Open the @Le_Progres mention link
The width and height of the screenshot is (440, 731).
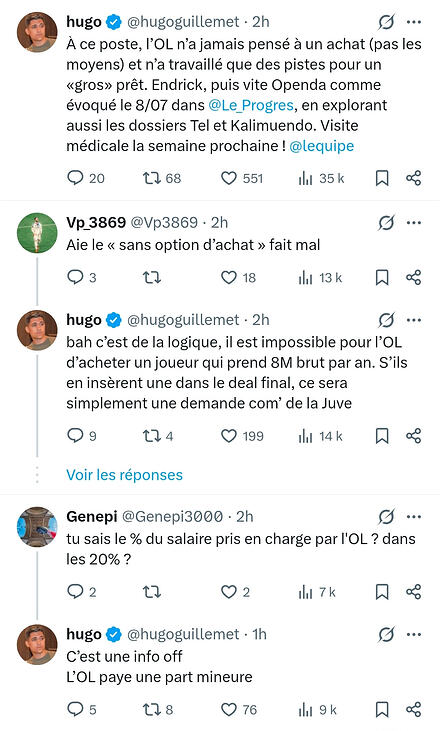251,105
